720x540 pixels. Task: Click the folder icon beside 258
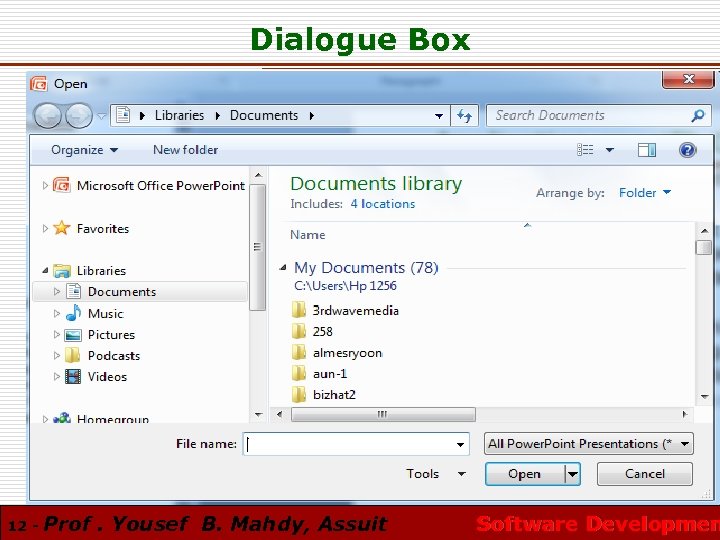[x=298, y=331]
